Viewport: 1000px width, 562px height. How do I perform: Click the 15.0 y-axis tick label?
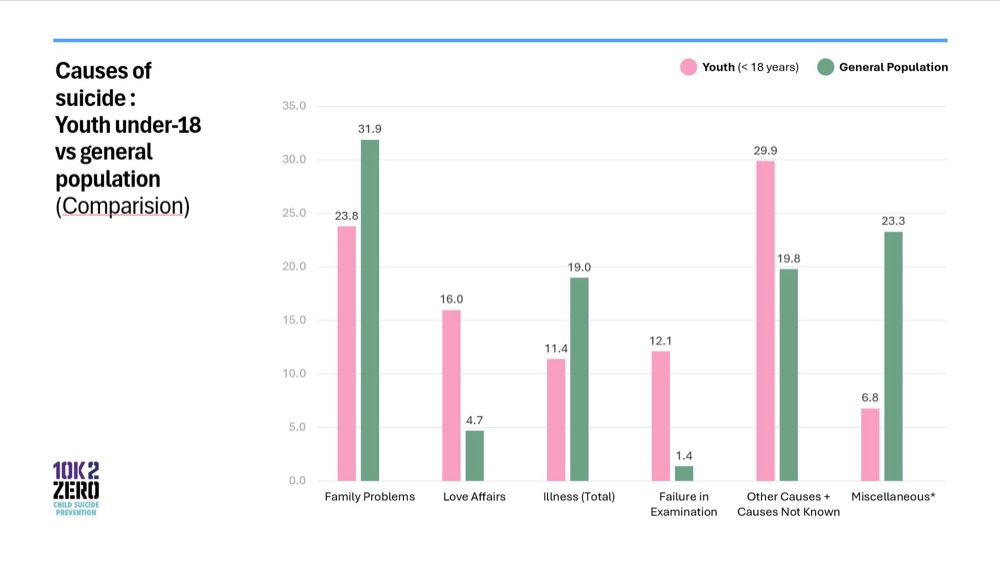pos(294,320)
